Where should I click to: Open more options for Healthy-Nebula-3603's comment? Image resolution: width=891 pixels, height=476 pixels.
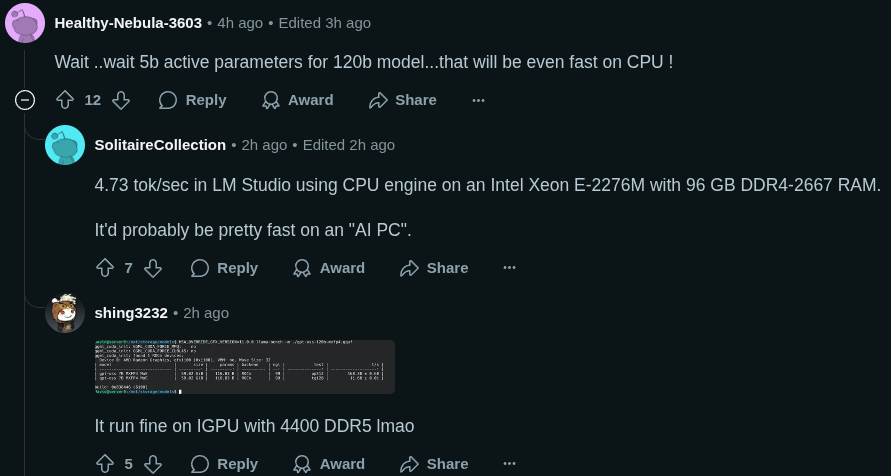tap(478, 100)
